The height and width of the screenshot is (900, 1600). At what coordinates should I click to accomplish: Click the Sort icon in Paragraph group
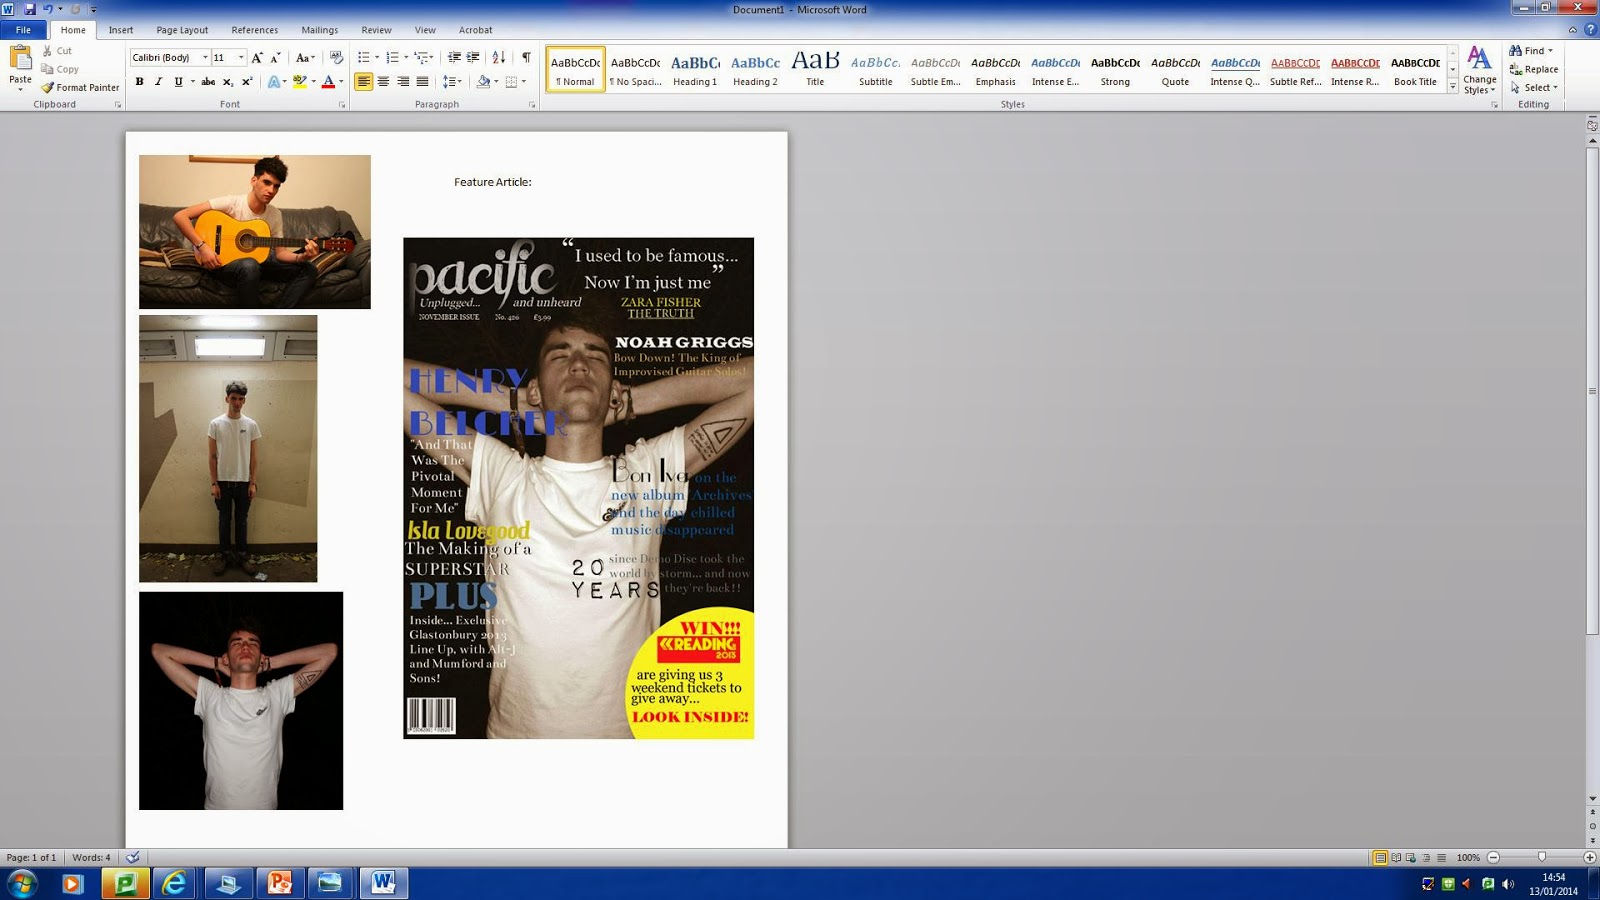point(499,57)
